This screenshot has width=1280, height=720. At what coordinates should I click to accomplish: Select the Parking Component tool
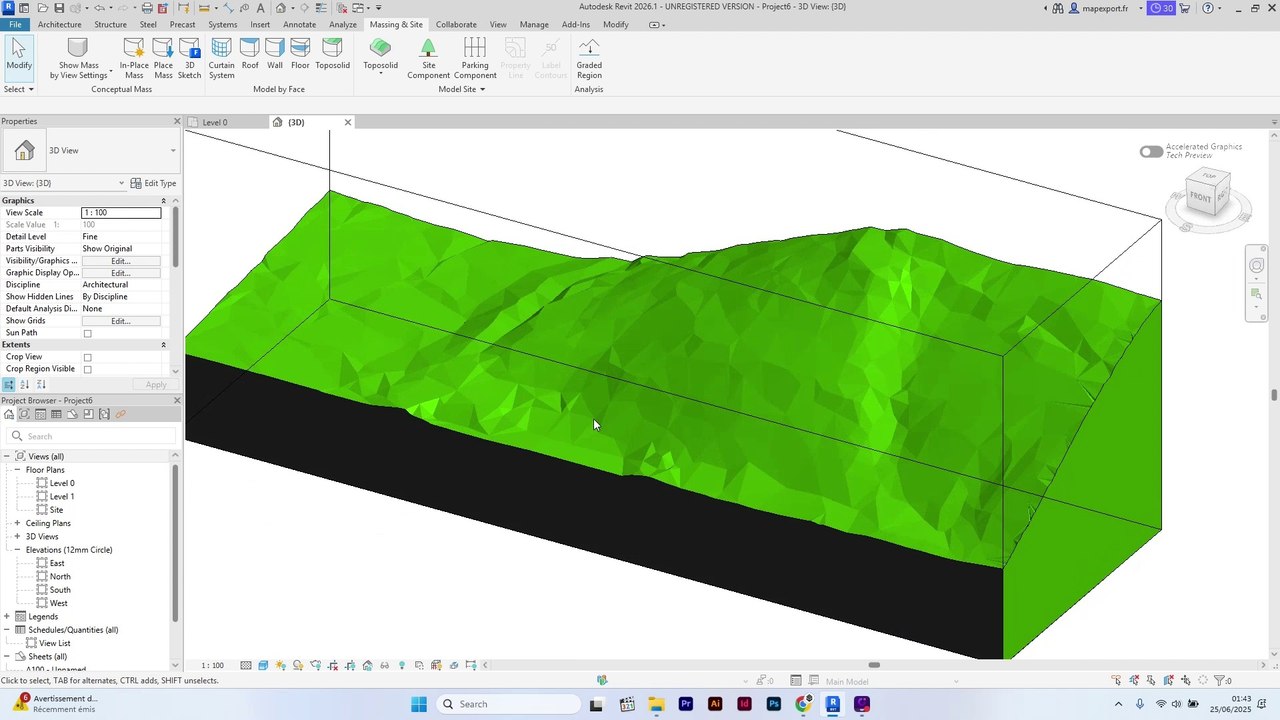pos(475,59)
